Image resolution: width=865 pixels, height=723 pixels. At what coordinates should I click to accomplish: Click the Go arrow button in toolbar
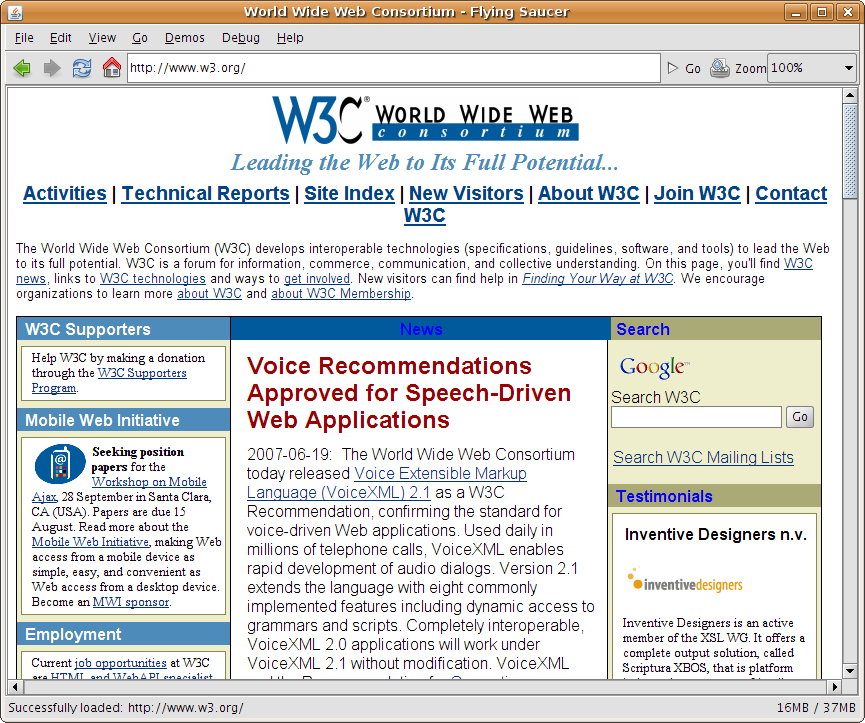tap(684, 68)
